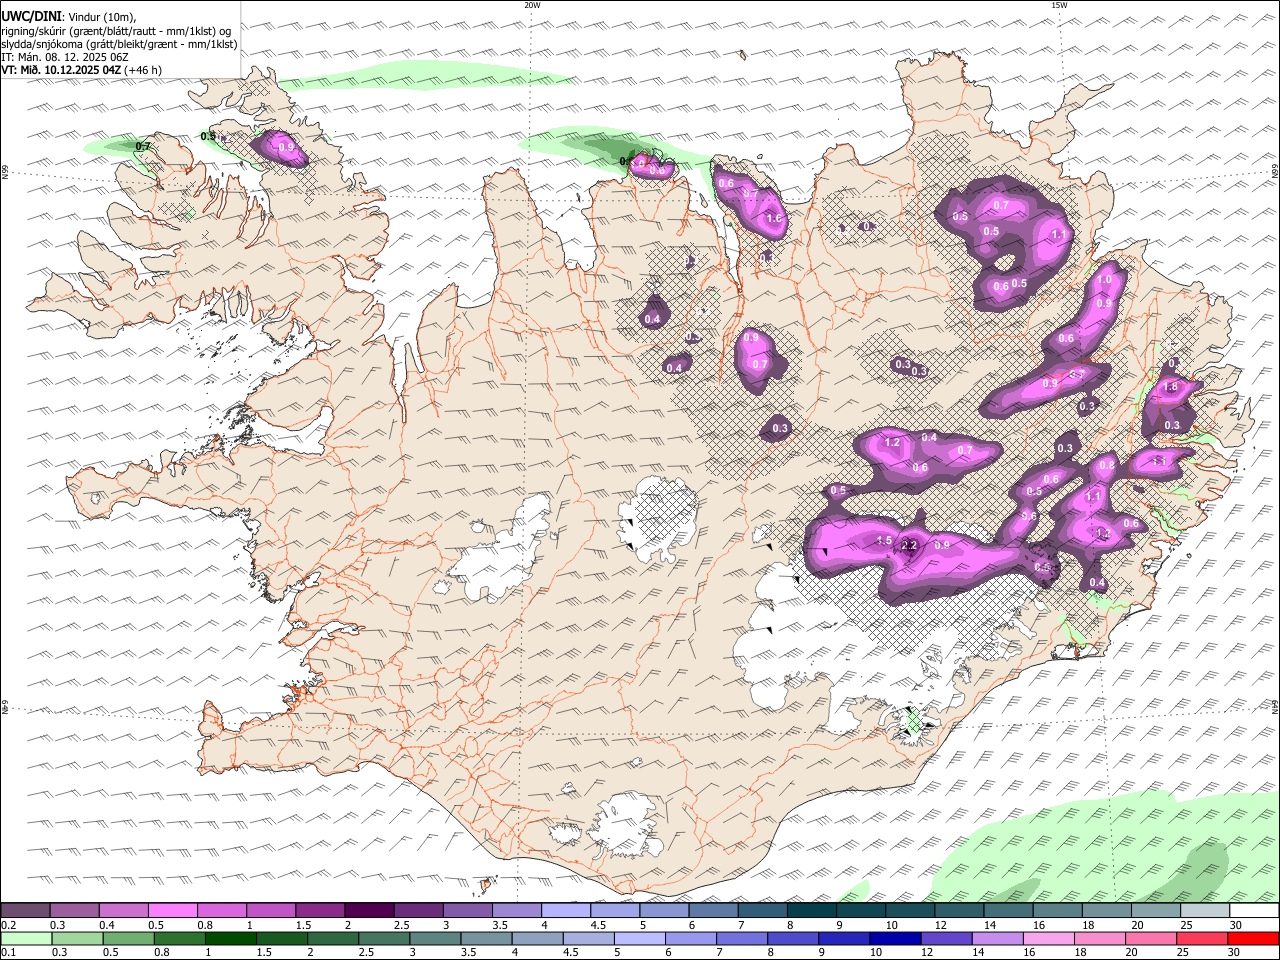Viewport: 1280px width, 960px height.
Task: Click the light gray 25–30 upper legend swatch
Action: click(1205, 910)
